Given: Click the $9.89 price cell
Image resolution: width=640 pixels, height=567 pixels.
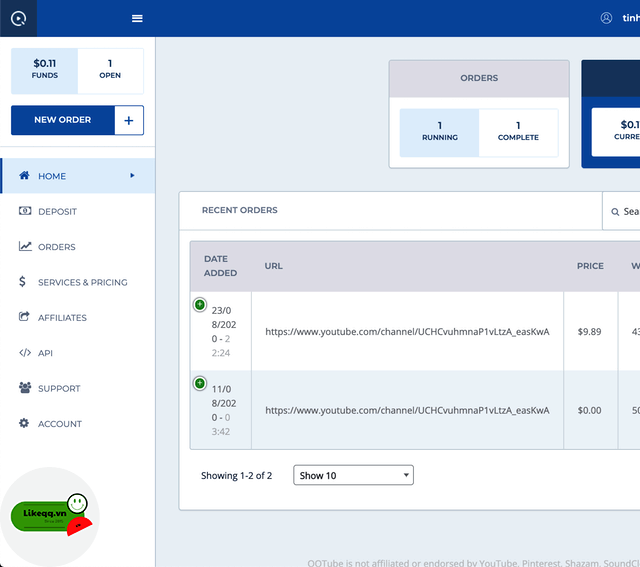Looking at the screenshot, I should tap(589, 332).
